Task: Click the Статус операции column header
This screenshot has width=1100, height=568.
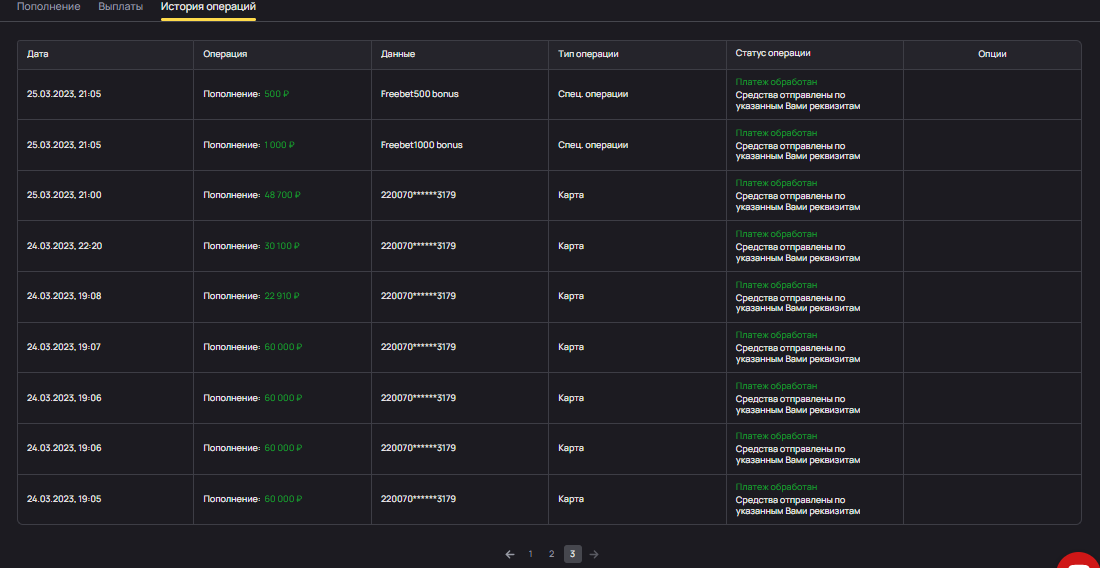Action: click(772, 54)
